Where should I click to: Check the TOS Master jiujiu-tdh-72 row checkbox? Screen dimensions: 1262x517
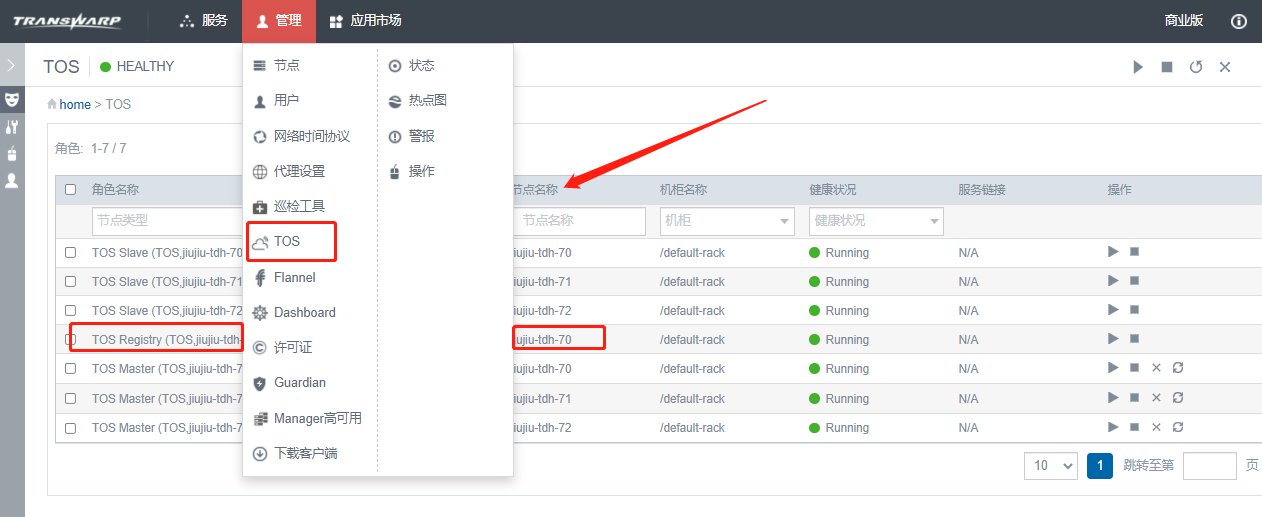71,428
